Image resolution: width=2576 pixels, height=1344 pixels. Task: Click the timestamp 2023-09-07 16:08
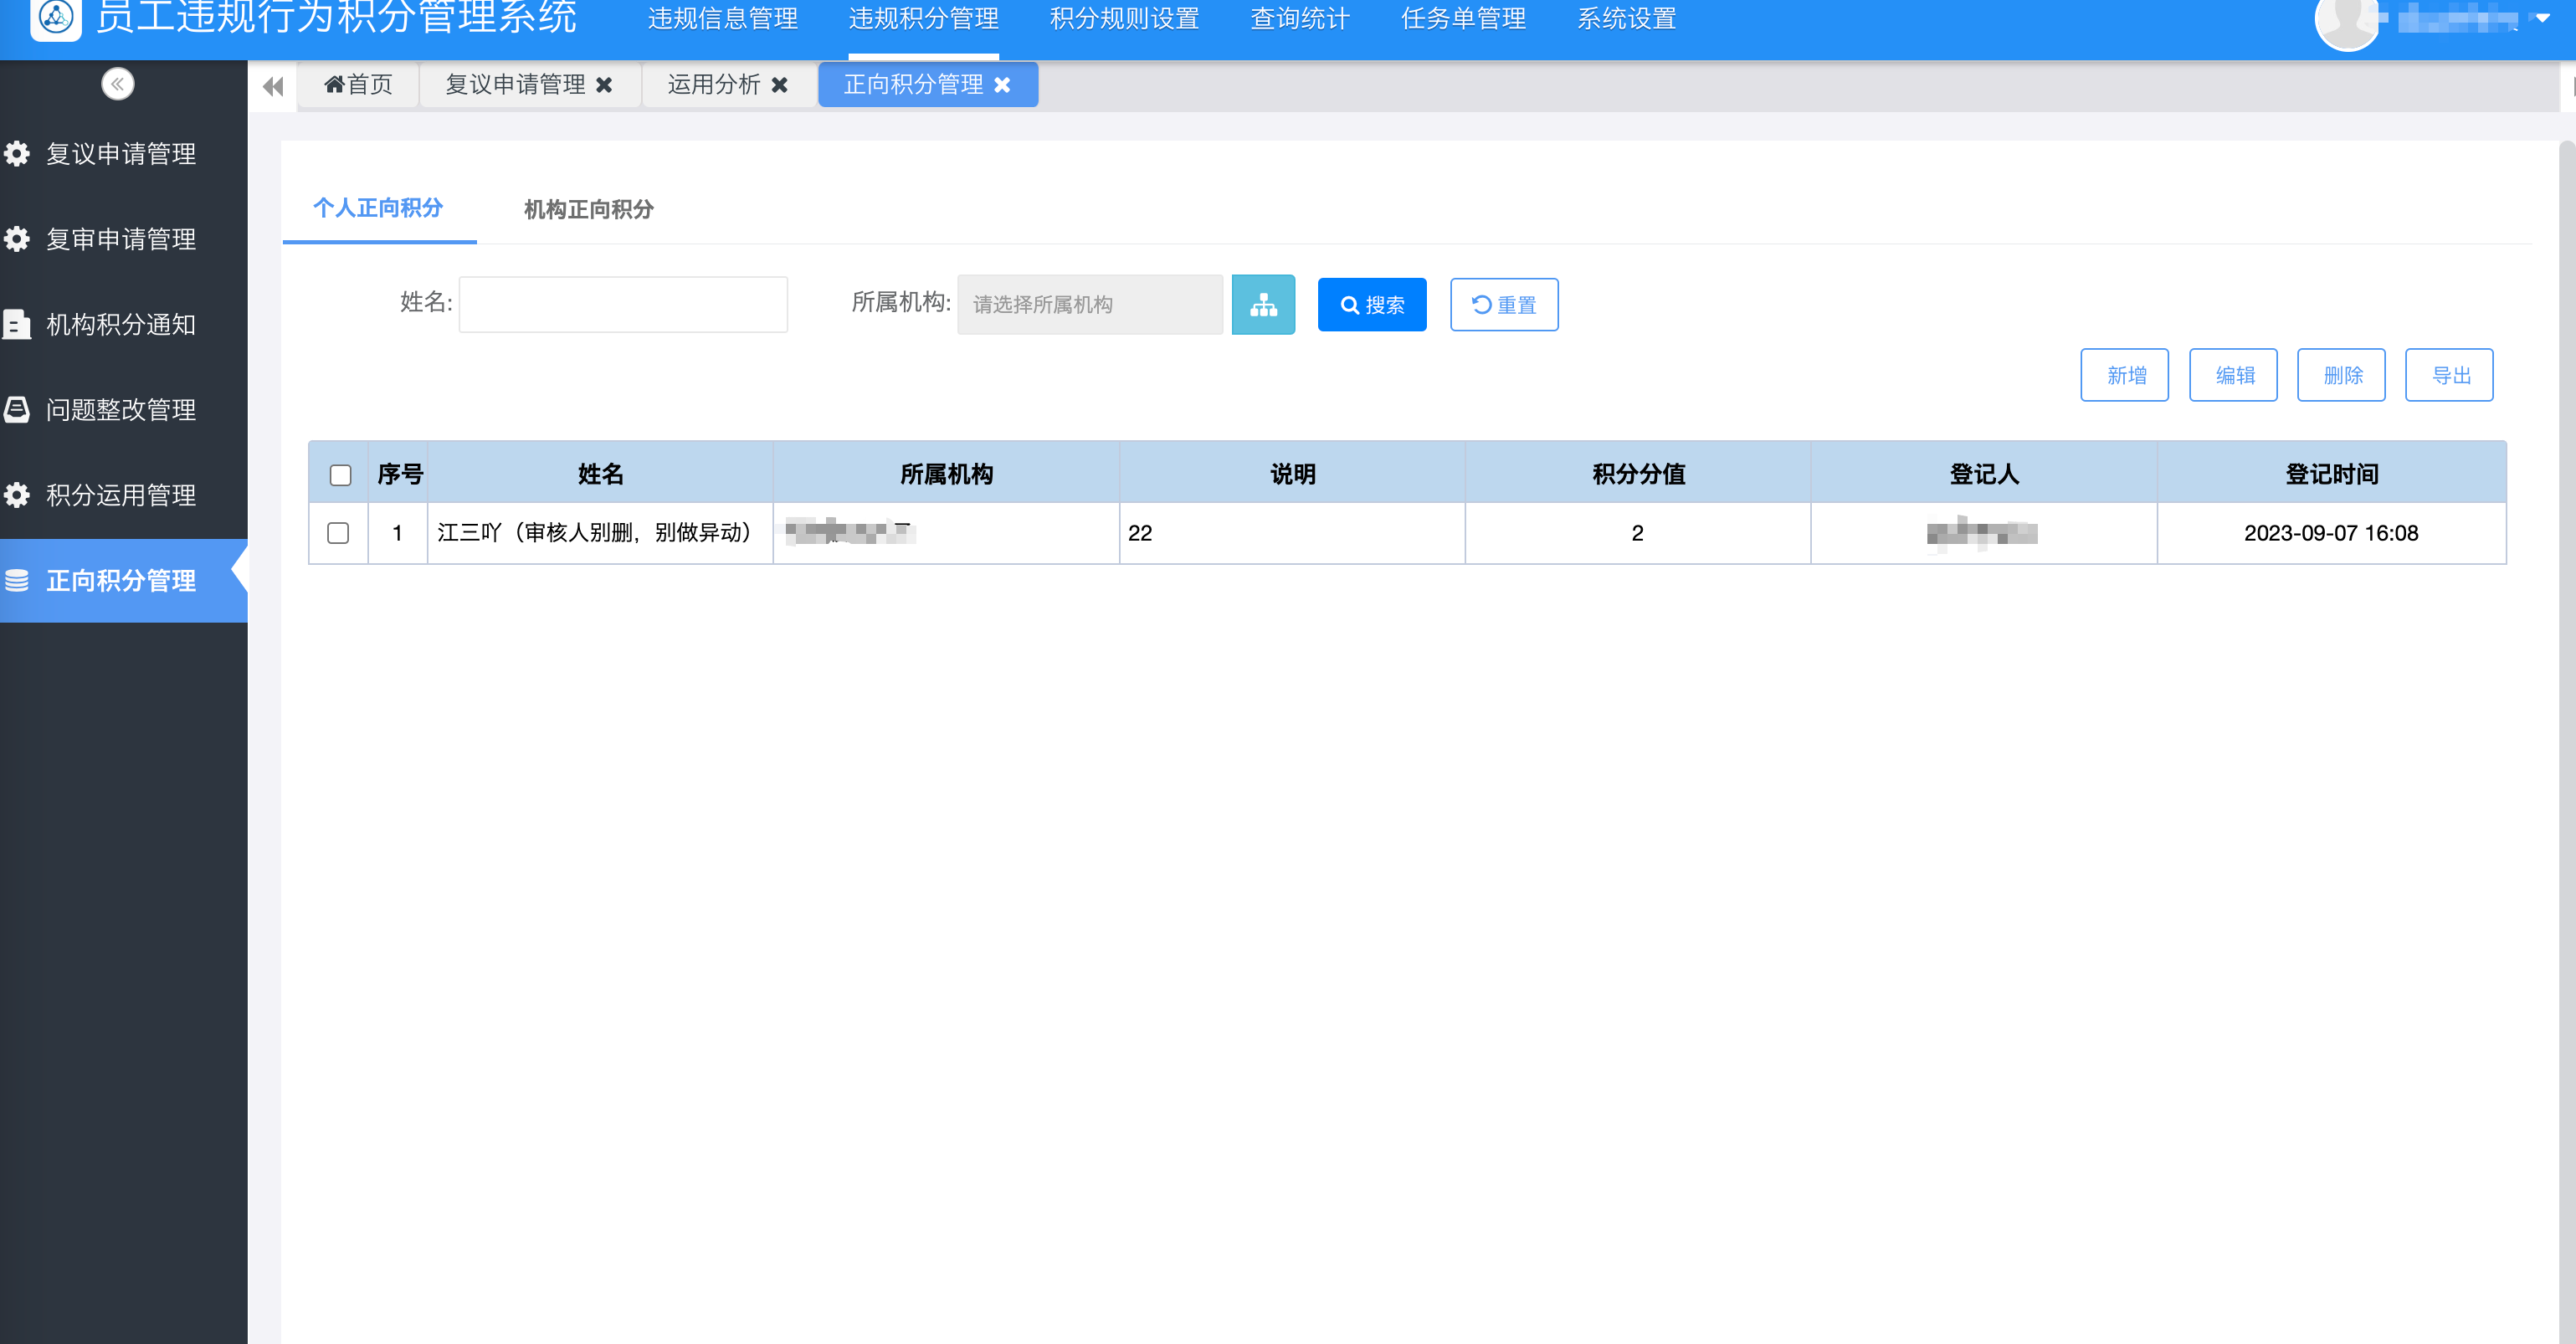[2331, 533]
